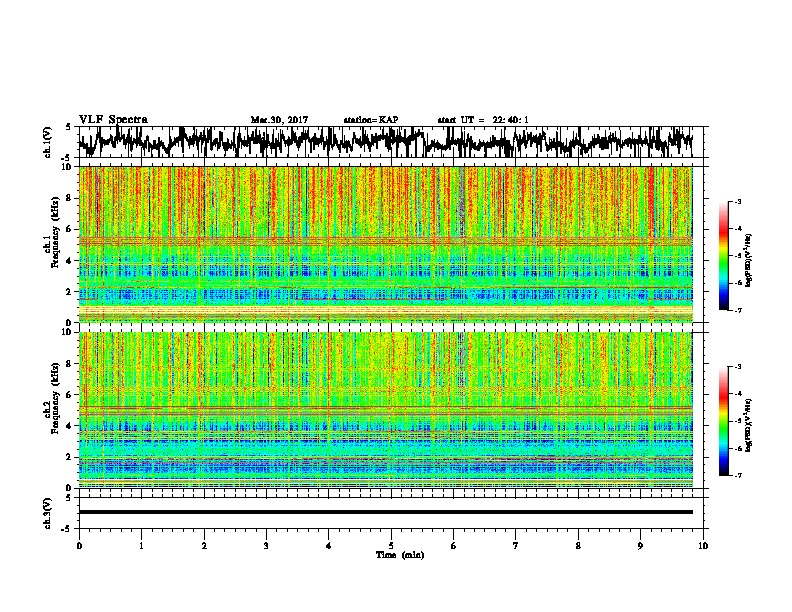Screen dimensions: 792x612
Task: Click the "-7" tick on ch.1 colorbar
Action: 738,310
